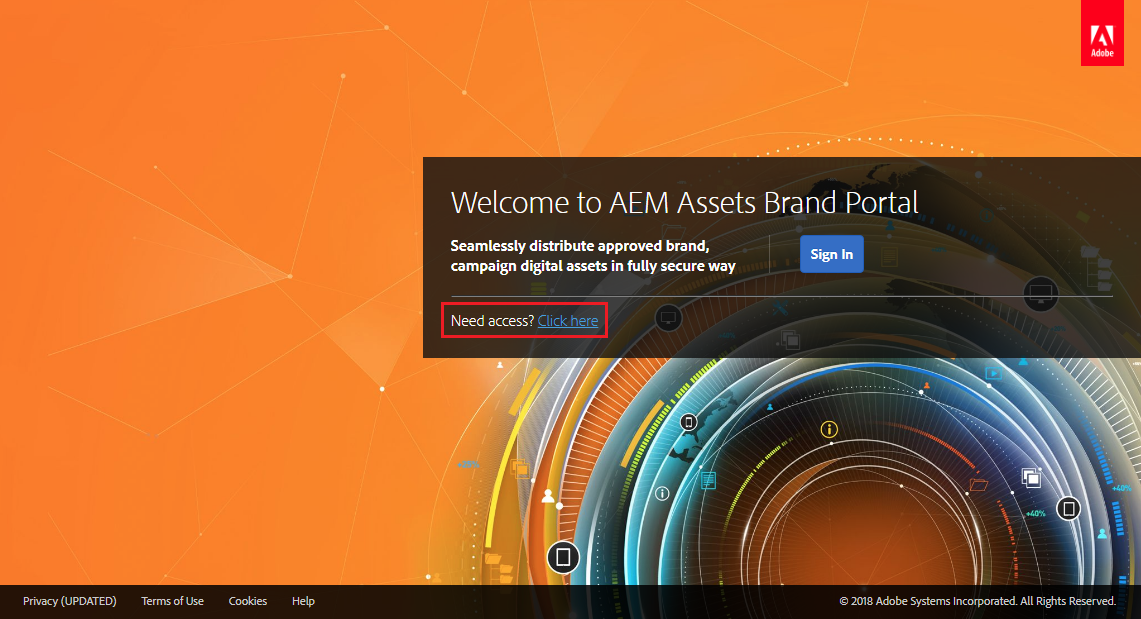Open the Cookies footer link

tap(247, 601)
